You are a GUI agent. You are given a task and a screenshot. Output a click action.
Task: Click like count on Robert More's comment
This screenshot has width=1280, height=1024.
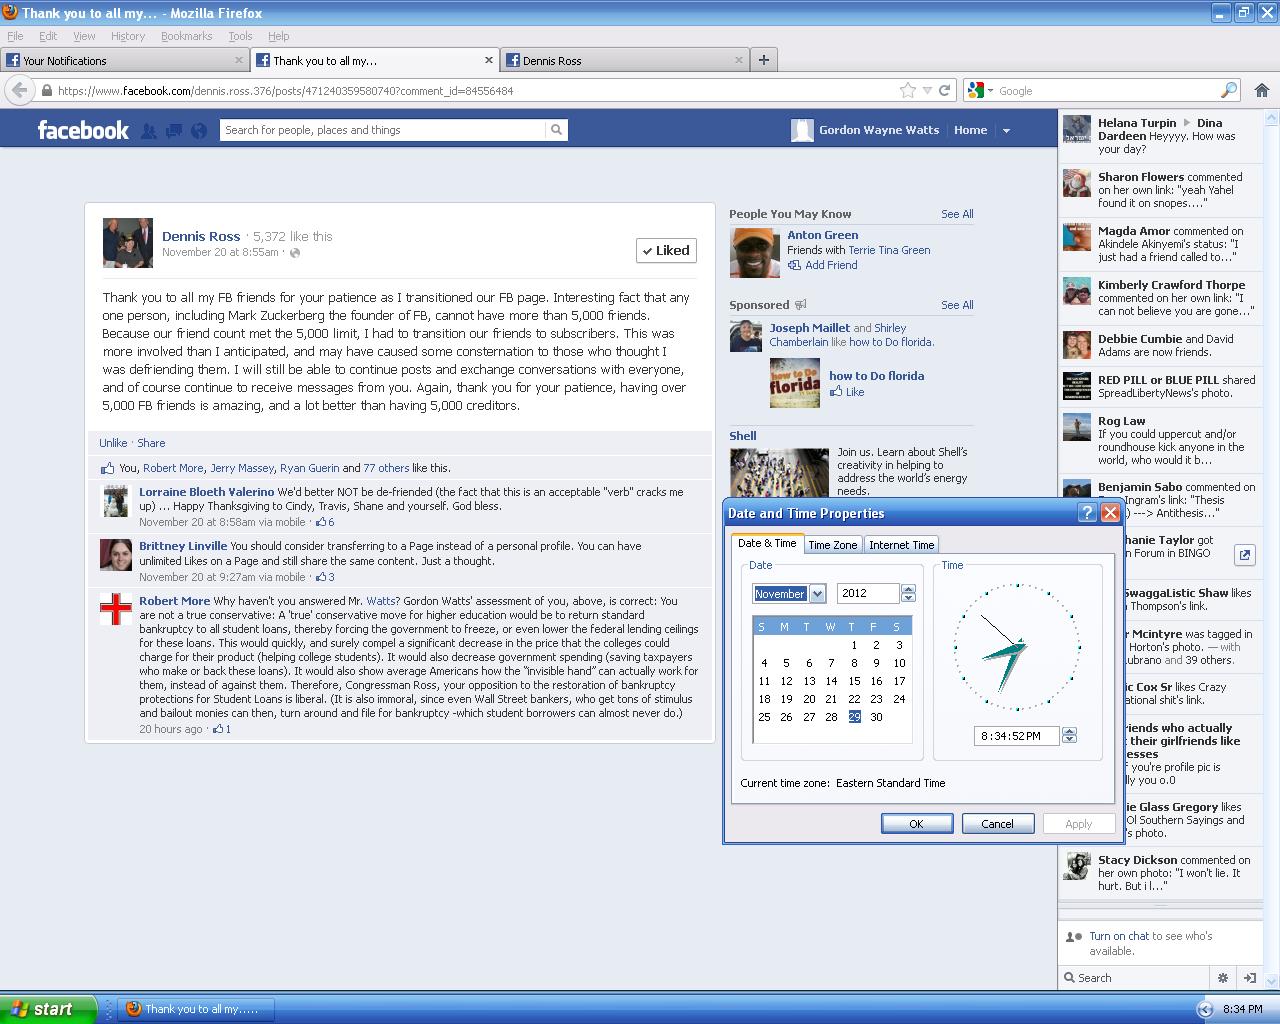click(221, 729)
